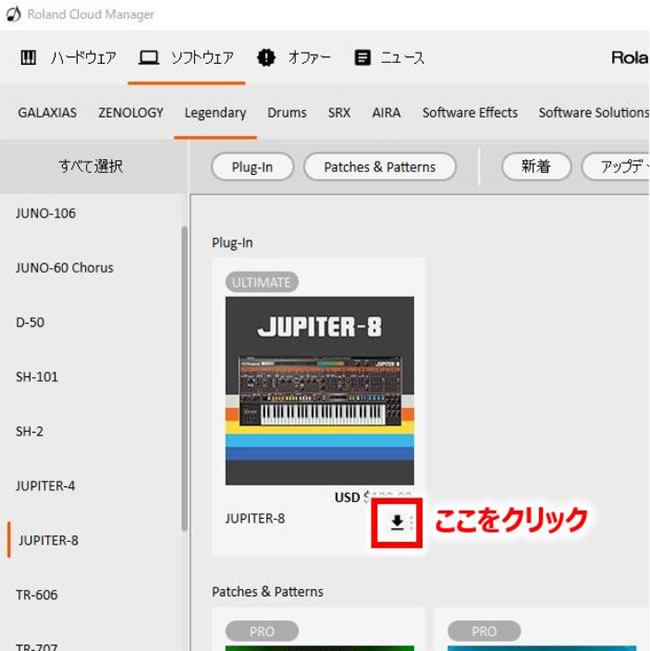Open the ハードウェア tab
Image resolution: width=650 pixels, height=651 pixels.
pyautogui.click(x=83, y=57)
